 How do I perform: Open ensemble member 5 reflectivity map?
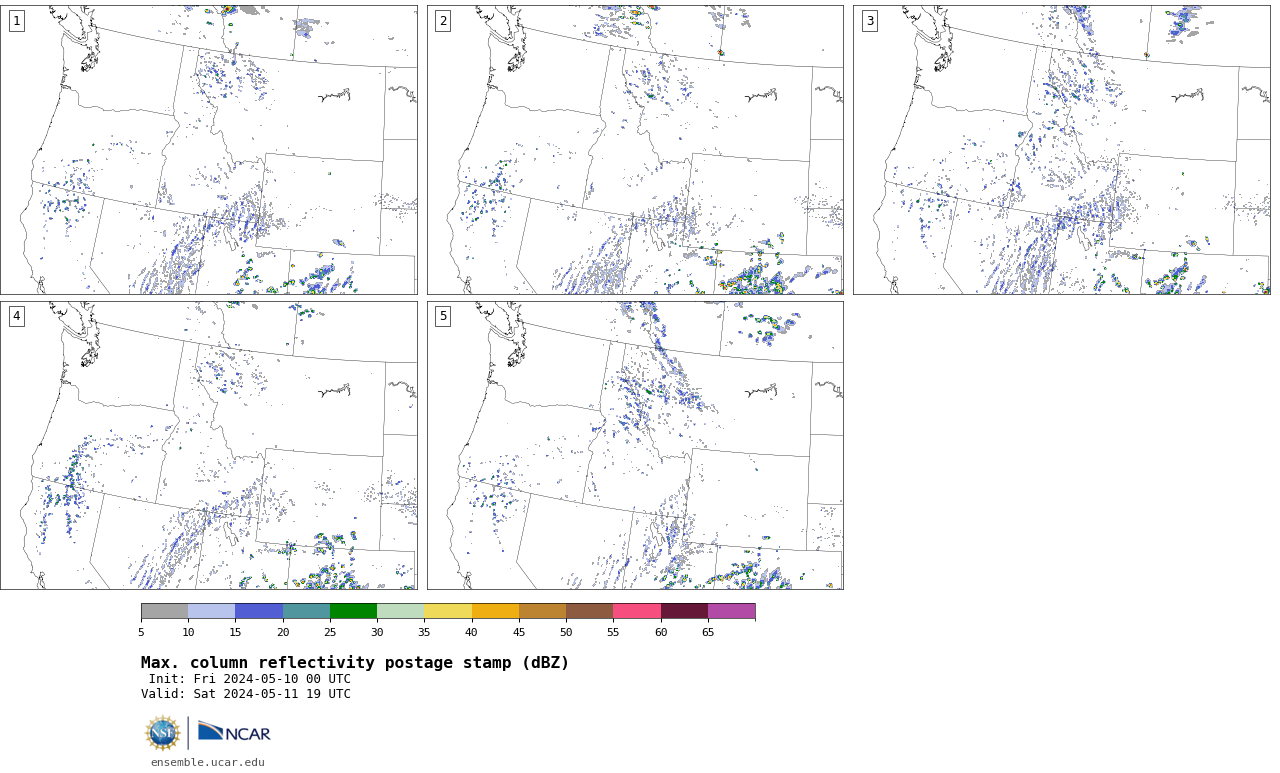point(635,445)
